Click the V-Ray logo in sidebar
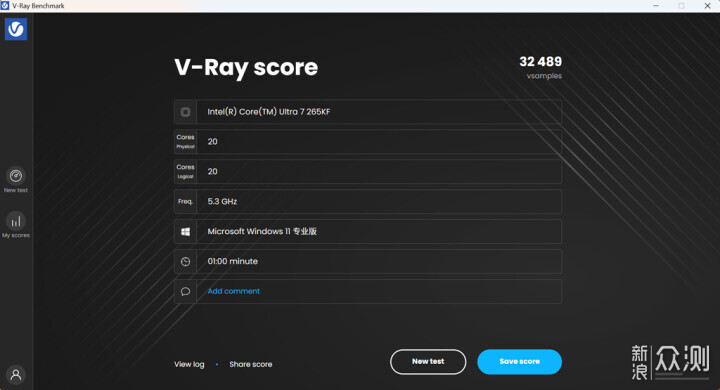 coord(16,29)
